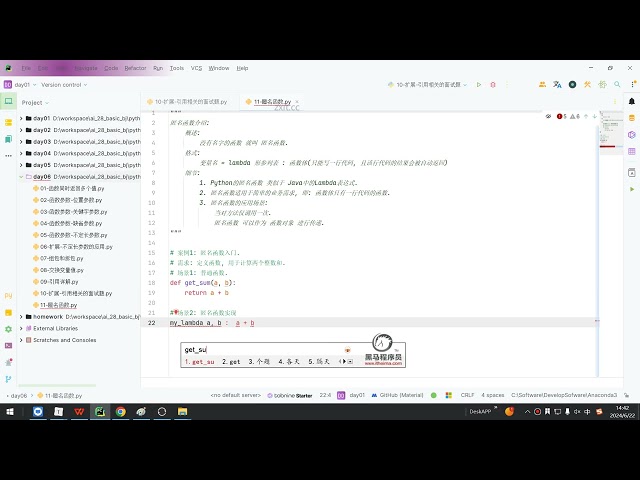Open the Tools menu

point(177,68)
